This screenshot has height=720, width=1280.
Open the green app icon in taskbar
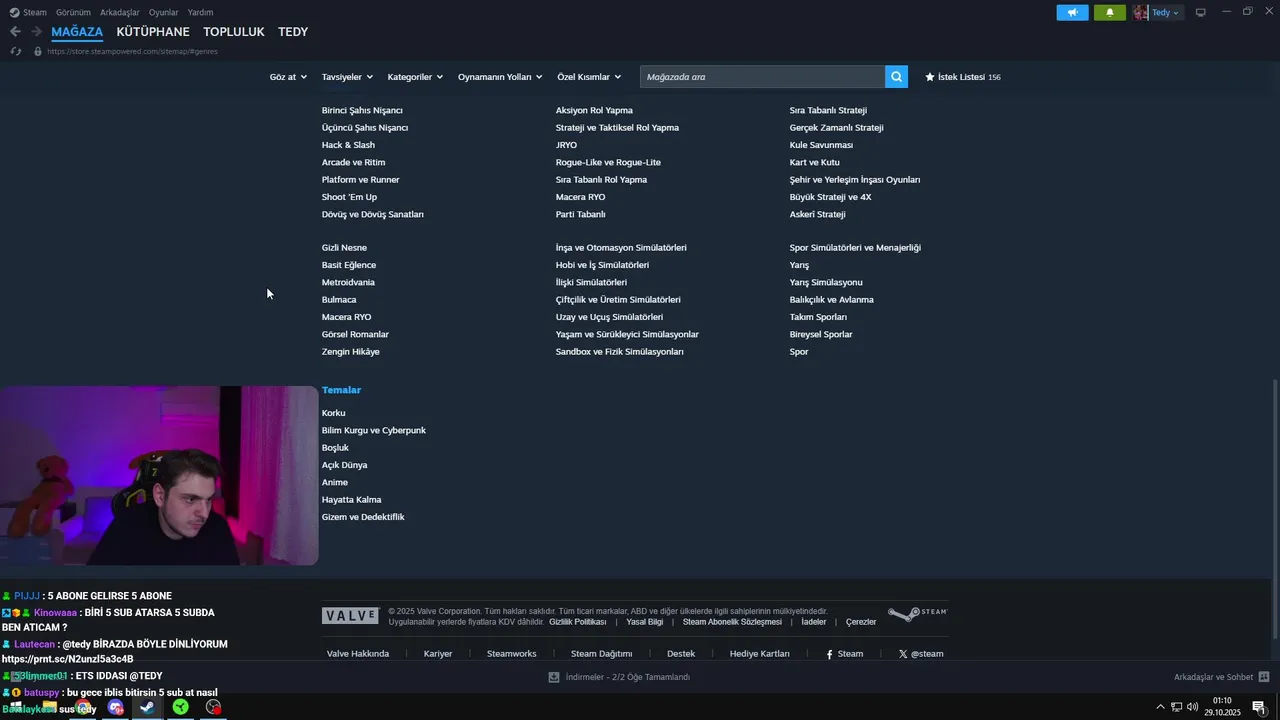[x=180, y=707]
